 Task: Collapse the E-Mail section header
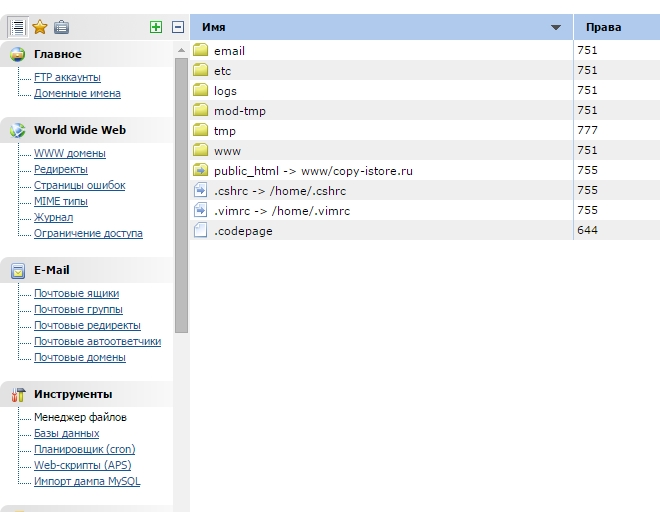[x=86, y=270]
